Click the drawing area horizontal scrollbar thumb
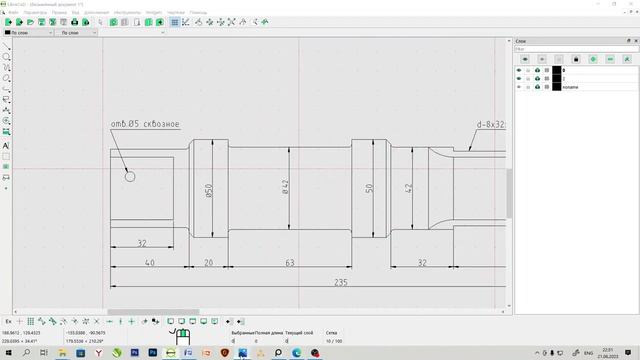Viewport: 640px width, 360px height. (x=153, y=312)
